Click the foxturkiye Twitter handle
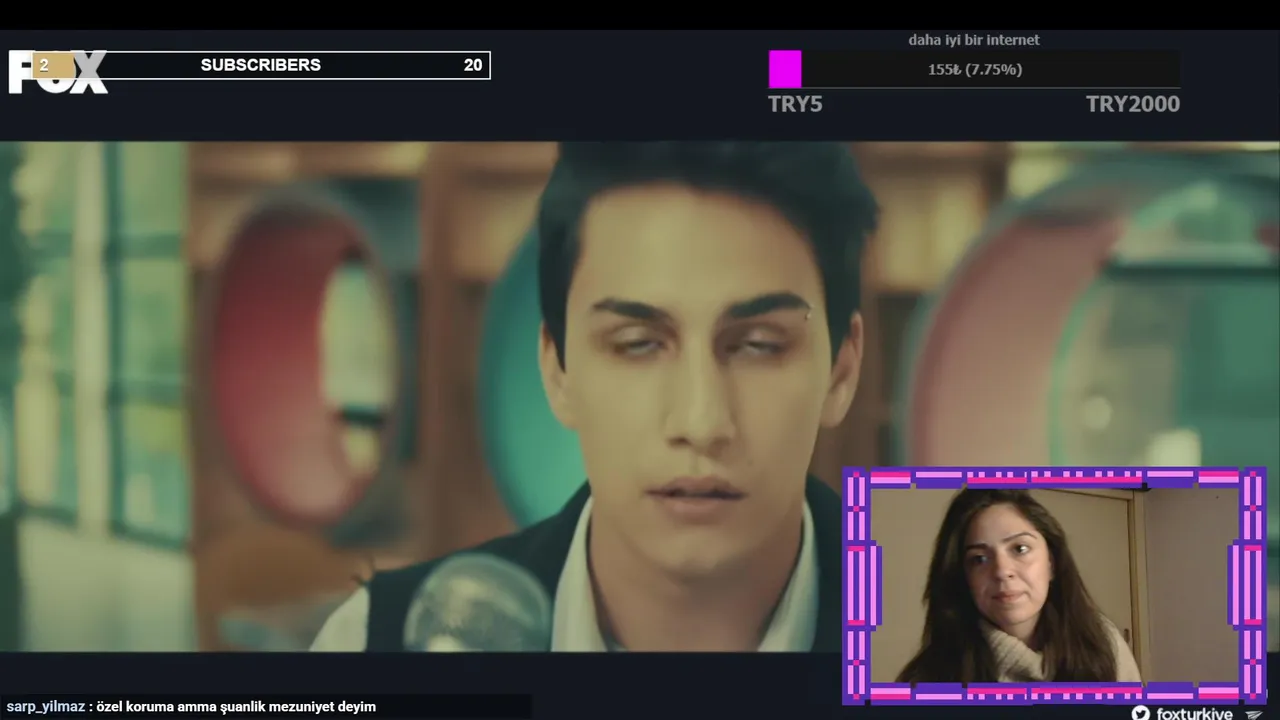 tap(1195, 714)
